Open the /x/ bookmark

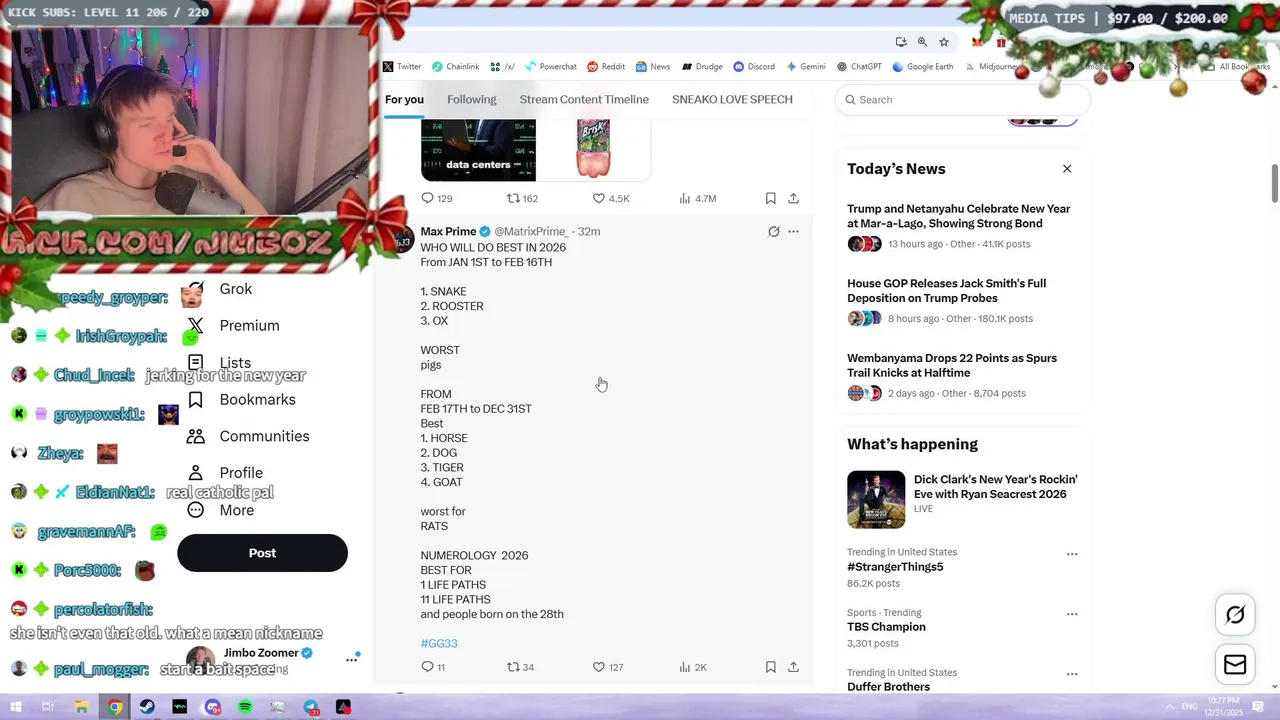503,67
